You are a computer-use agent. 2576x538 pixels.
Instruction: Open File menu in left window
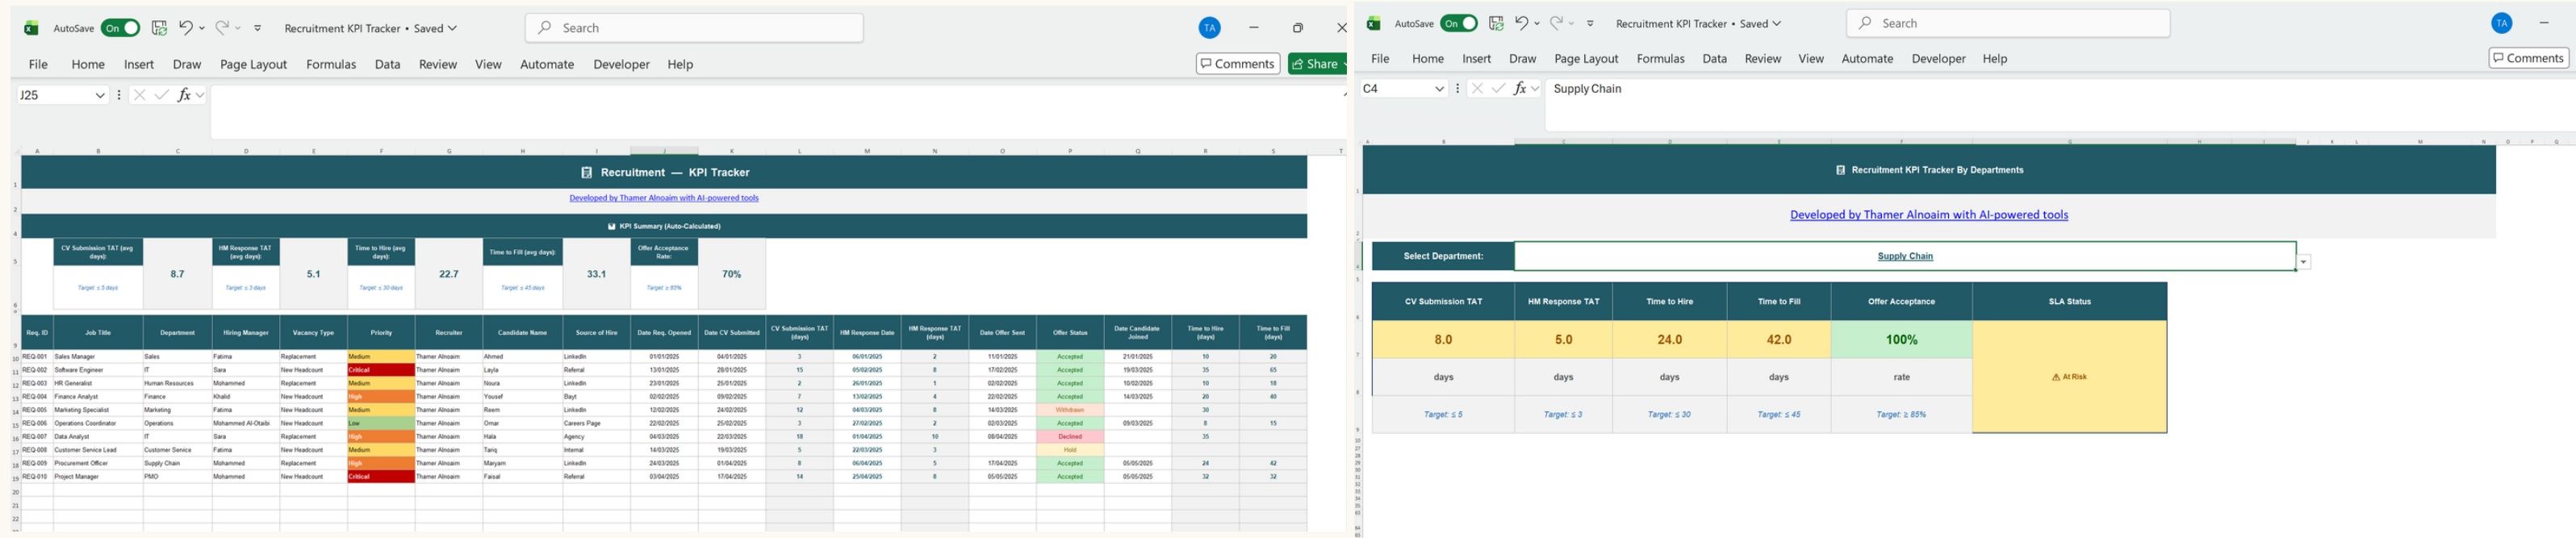(x=38, y=64)
